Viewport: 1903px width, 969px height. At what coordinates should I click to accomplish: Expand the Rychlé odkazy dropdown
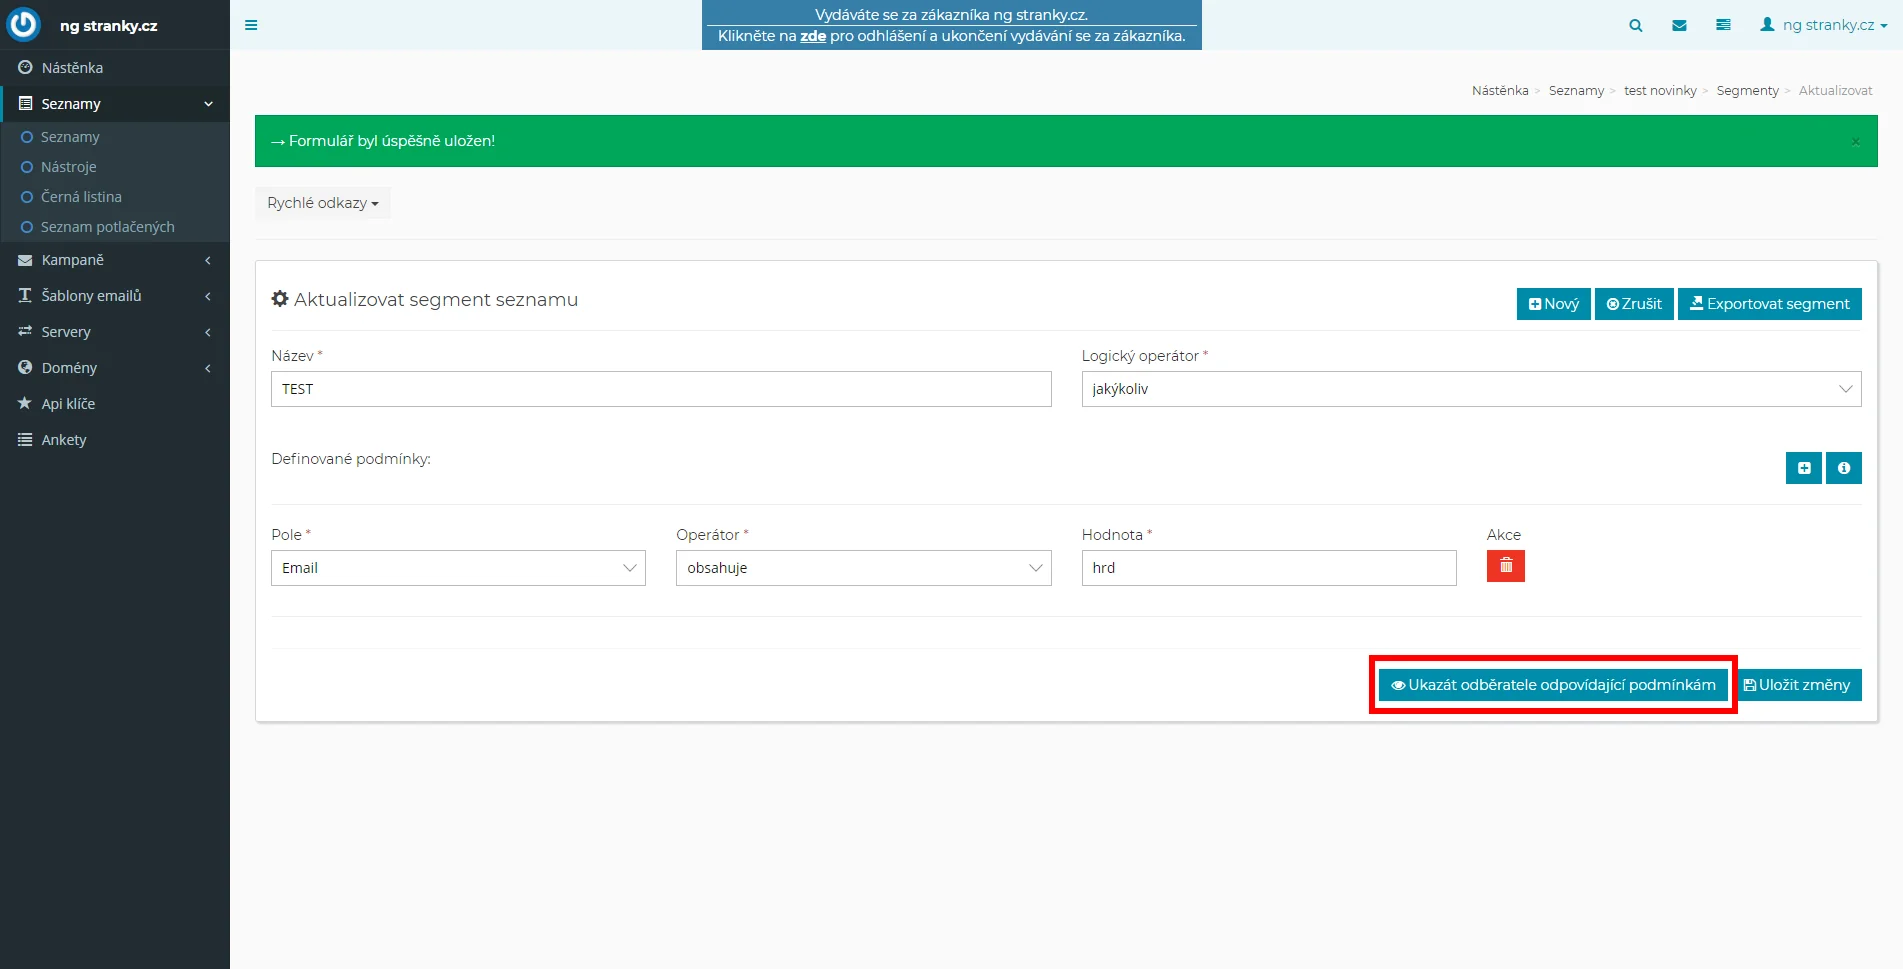point(322,203)
